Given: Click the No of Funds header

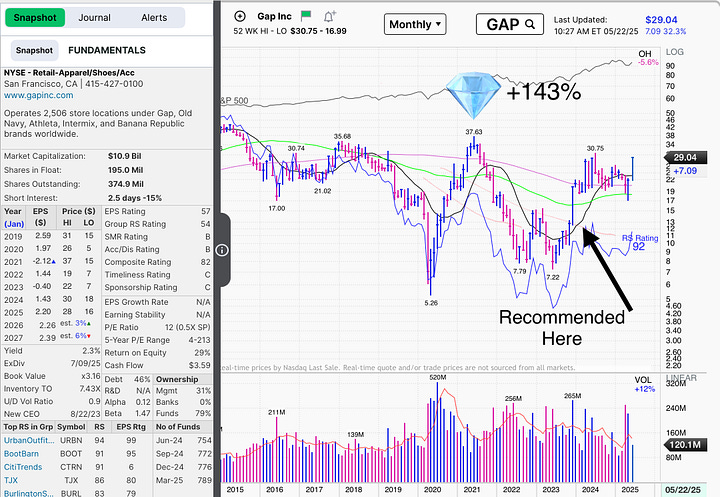Looking at the screenshot, I should (x=178, y=427).
